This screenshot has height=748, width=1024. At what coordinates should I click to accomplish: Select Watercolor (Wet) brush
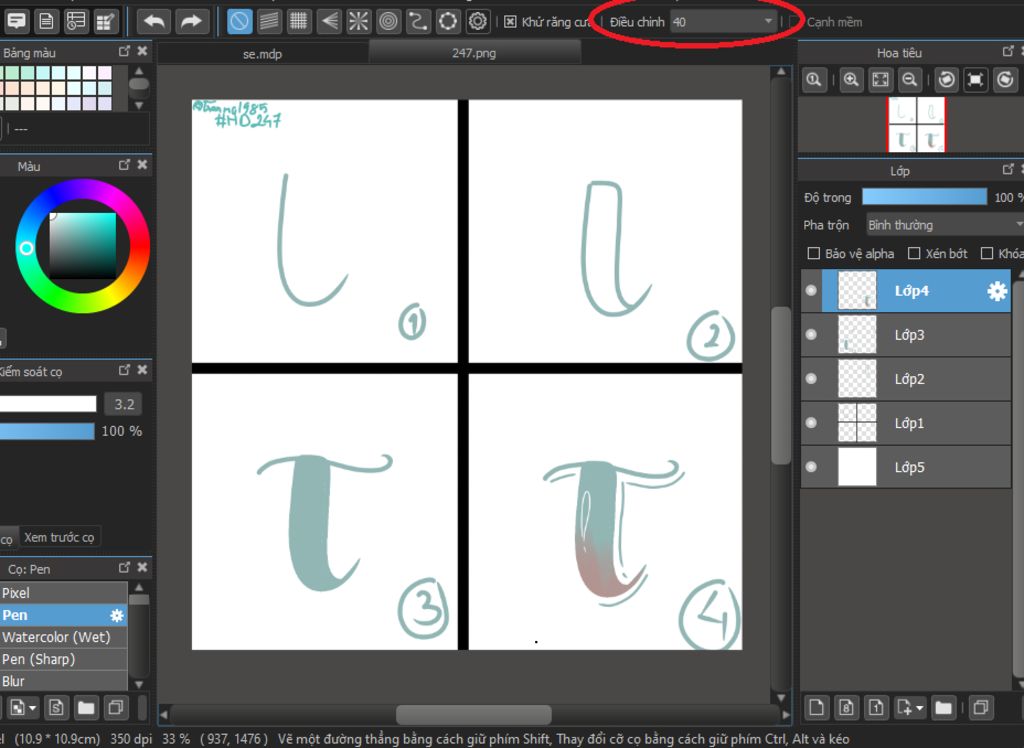(x=63, y=637)
